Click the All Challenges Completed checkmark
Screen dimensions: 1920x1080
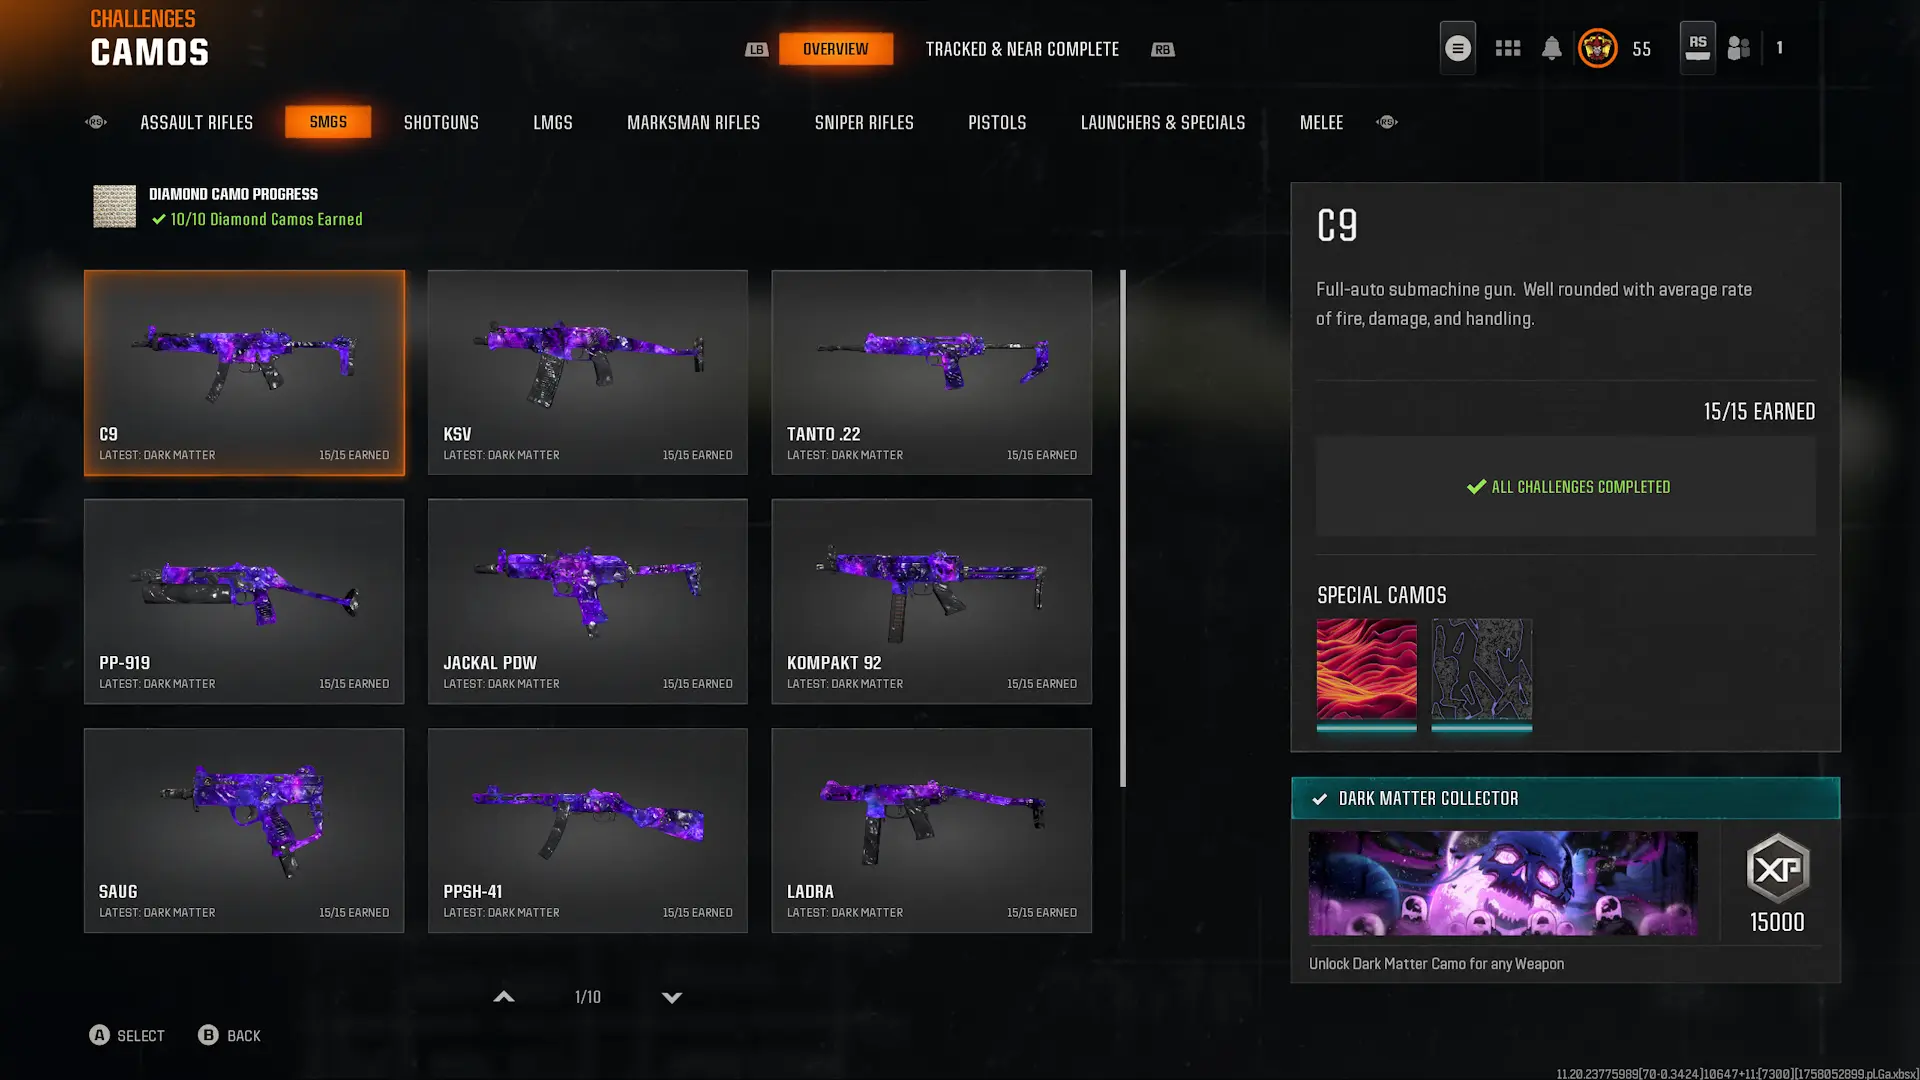[1476, 487]
